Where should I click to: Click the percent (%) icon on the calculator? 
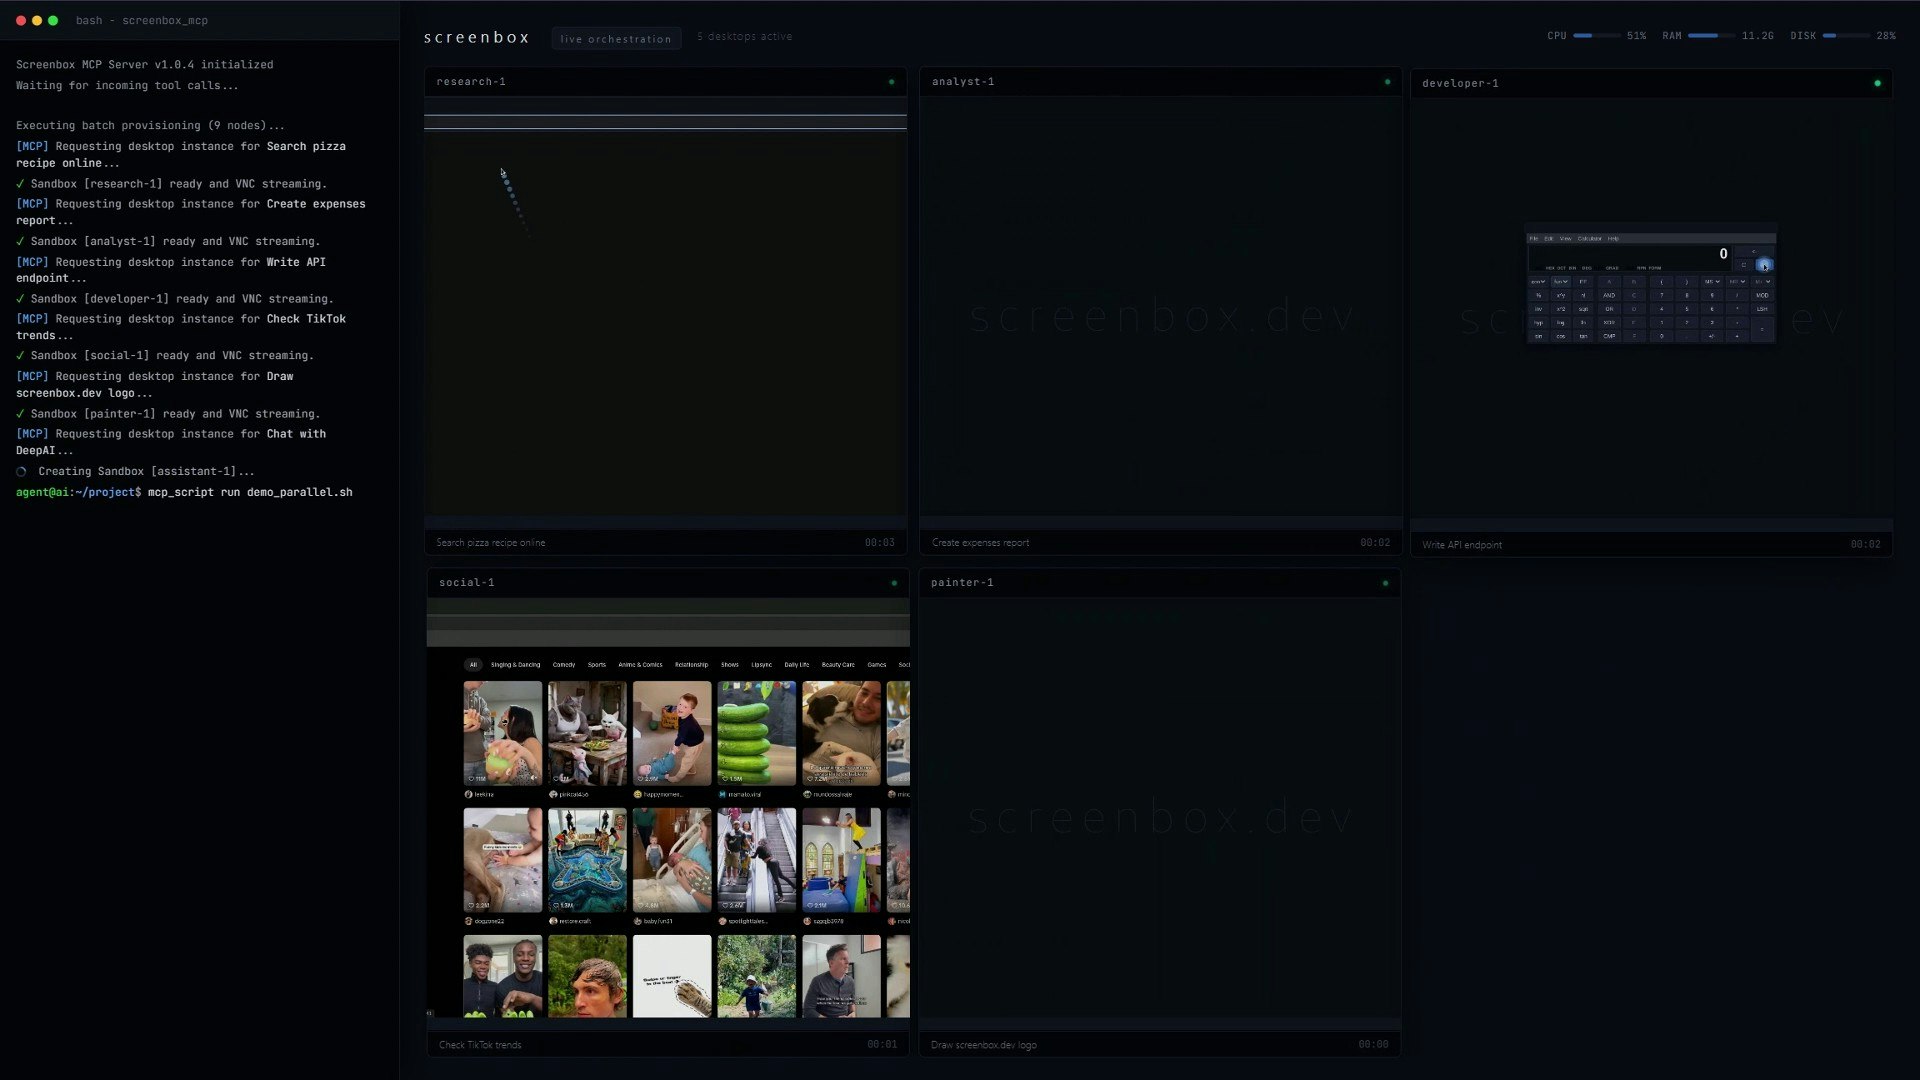click(1539, 295)
